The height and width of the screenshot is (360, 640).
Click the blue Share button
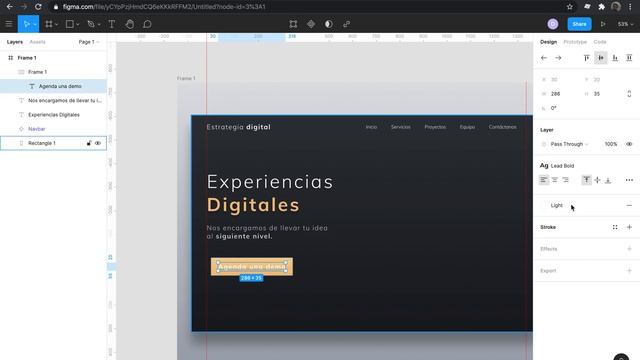pyautogui.click(x=579, y=24)
